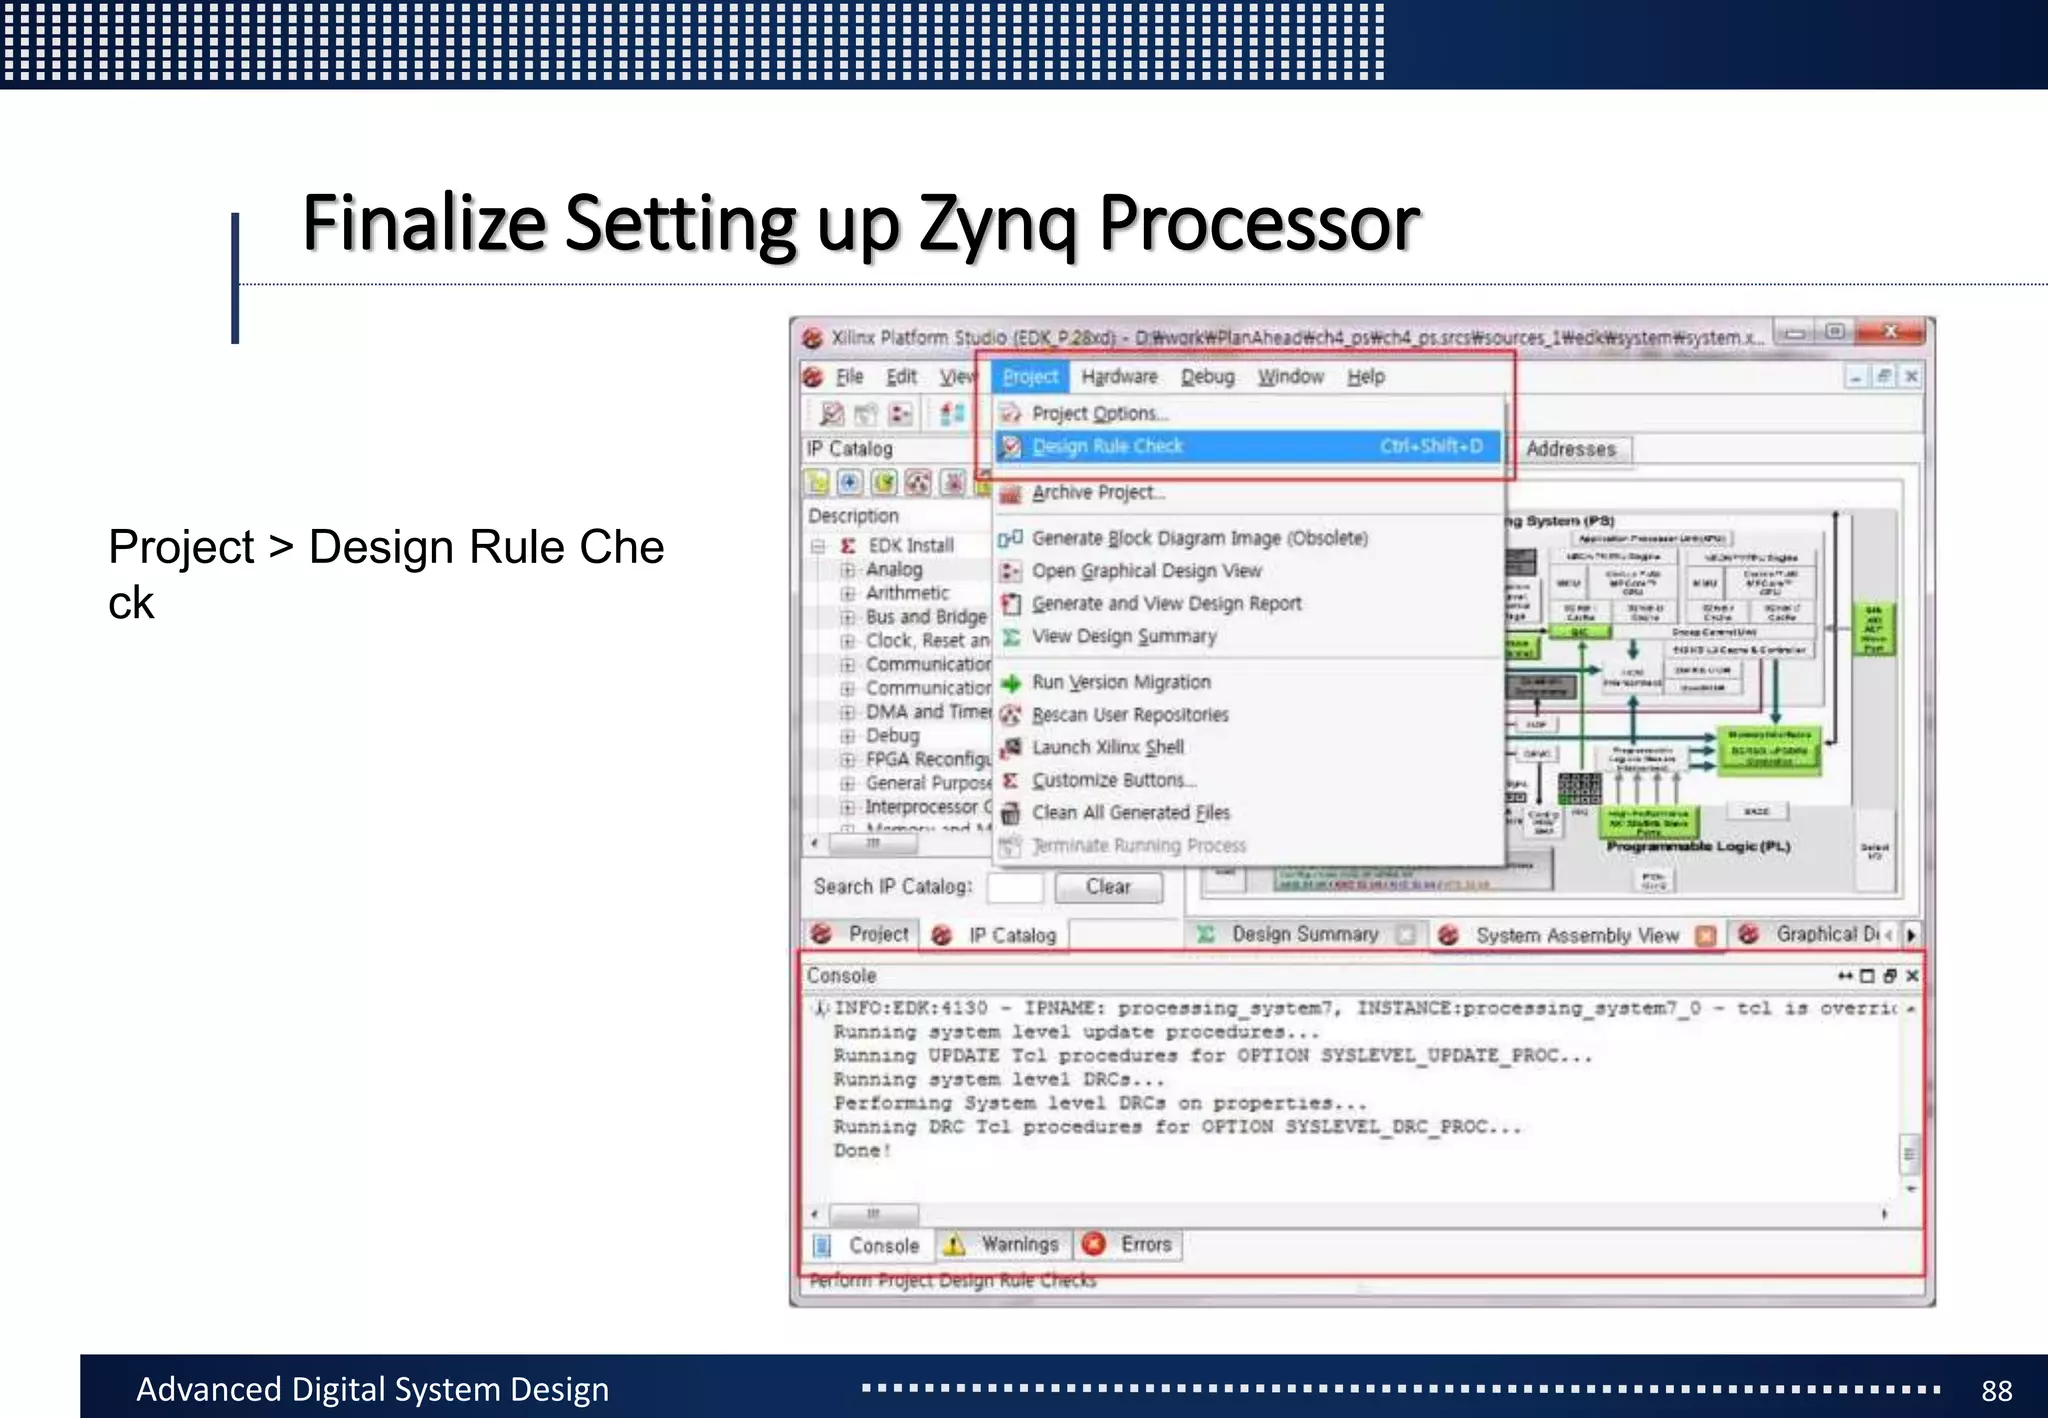Open the Addresses tab
The width and height of the screenshot is (2048, 1418).
pos(1571,450)
